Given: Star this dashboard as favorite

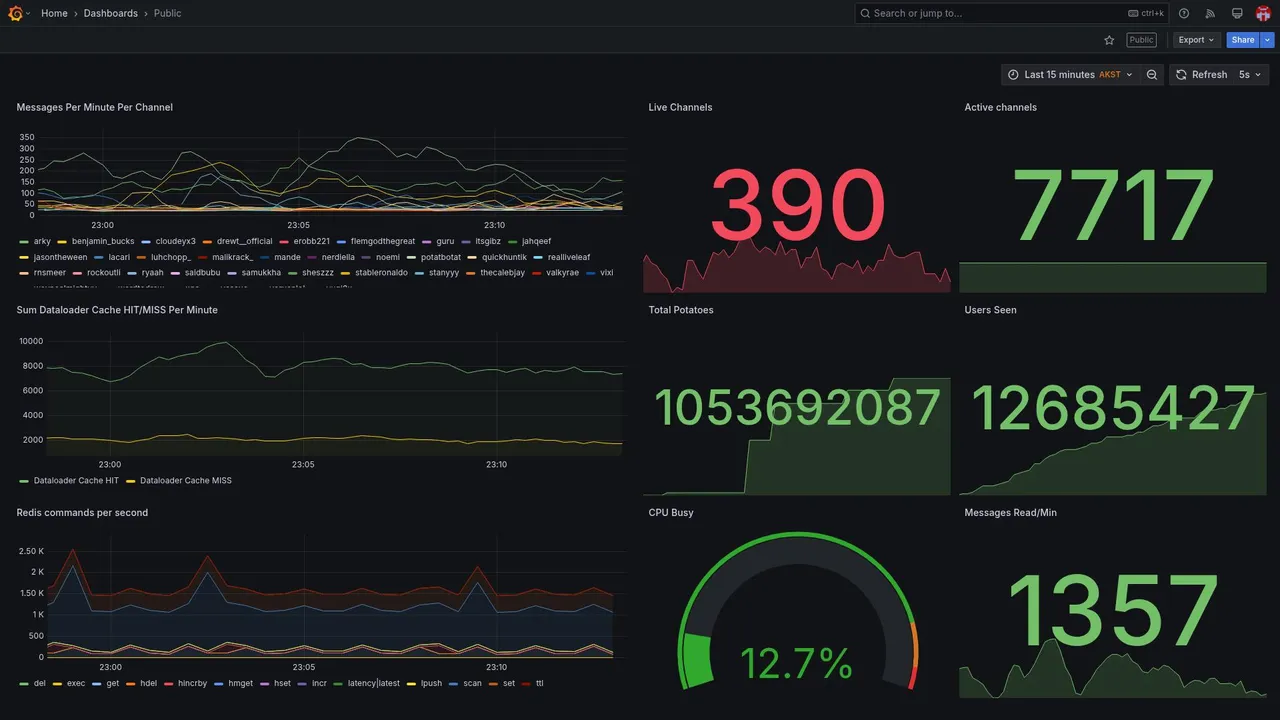Looking at the screenshot, I should coord(1109,40).
